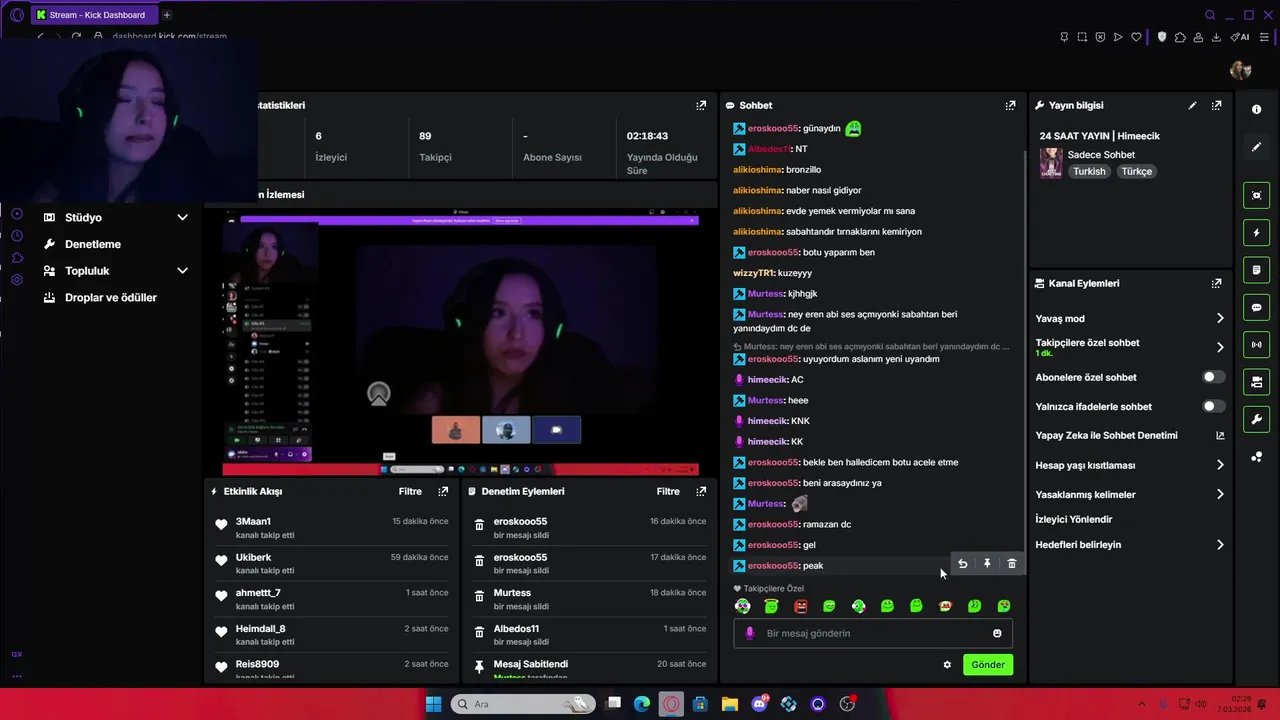The width and height of the screenshot is (1280, 720).
Task: Open the user profile avatar
Action: [x=1241, y=69]
